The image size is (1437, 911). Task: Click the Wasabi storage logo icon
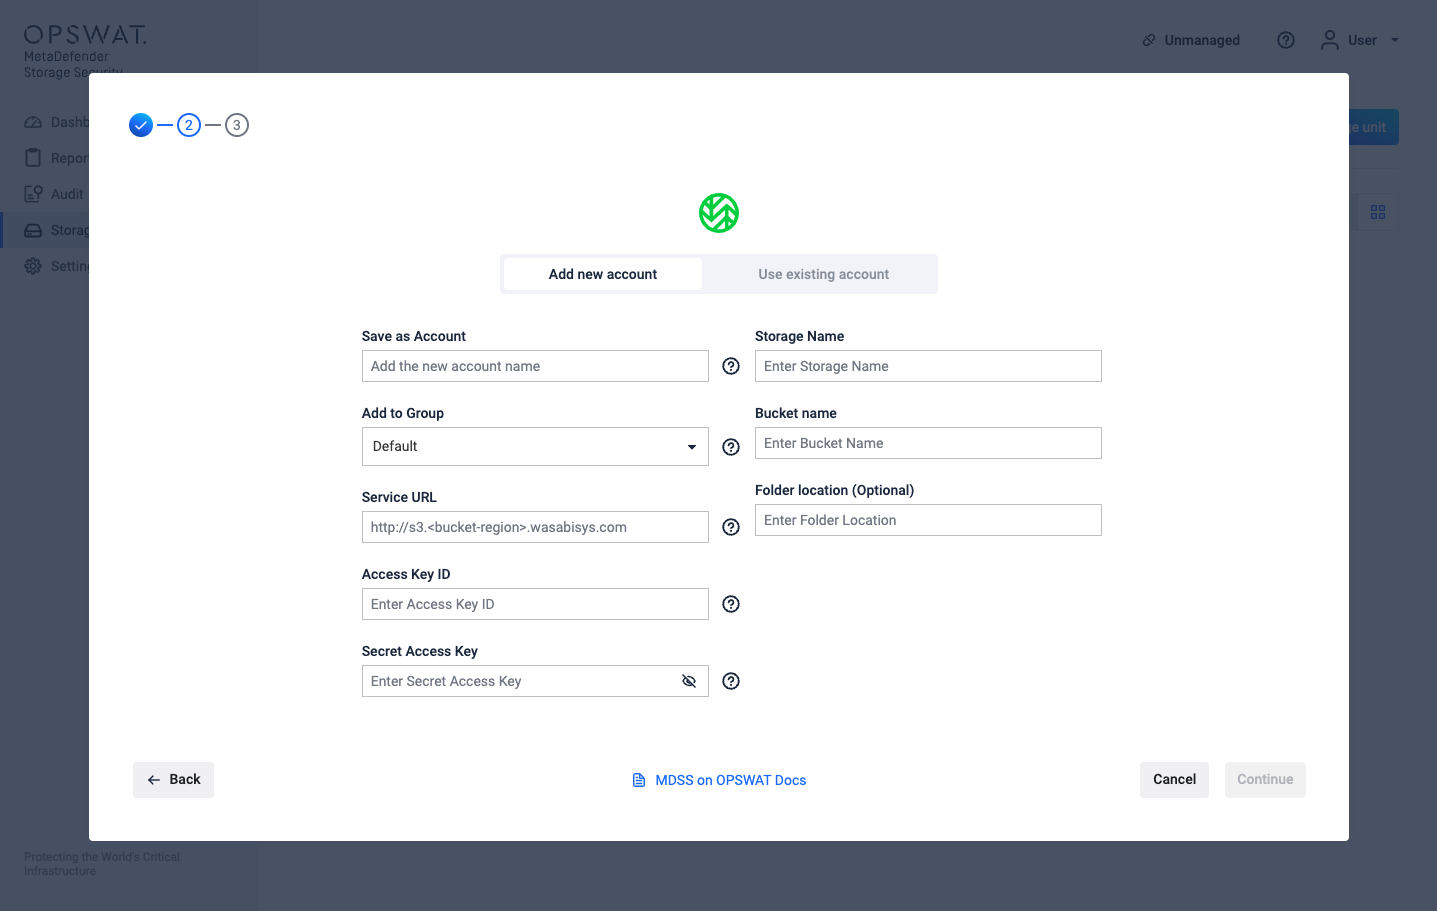coord(719,213)
